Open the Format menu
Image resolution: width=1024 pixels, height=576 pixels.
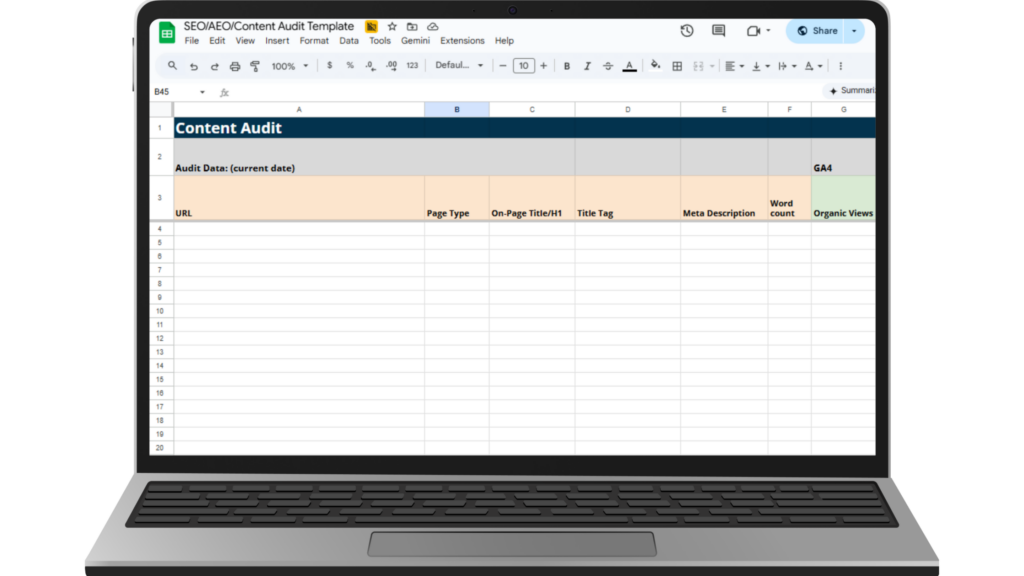(314, 41)
